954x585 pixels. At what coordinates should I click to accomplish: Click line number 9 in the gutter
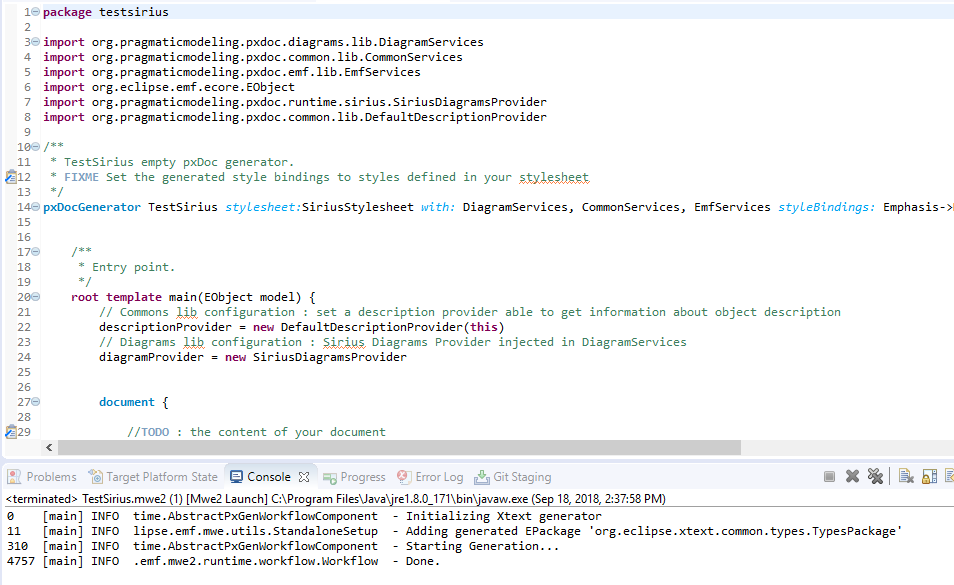[x=27, y=132]
